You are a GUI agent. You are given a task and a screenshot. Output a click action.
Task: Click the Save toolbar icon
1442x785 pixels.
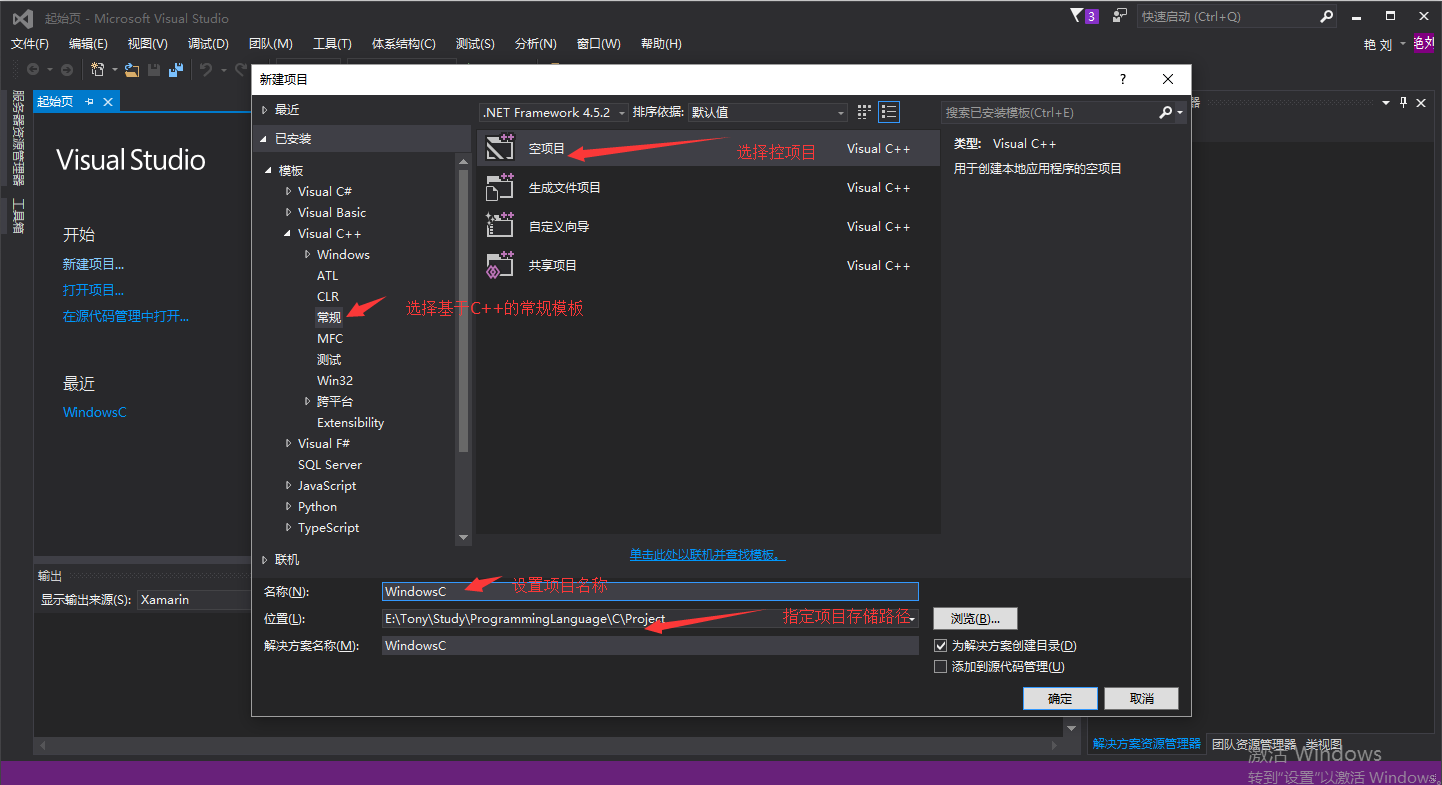154,70
